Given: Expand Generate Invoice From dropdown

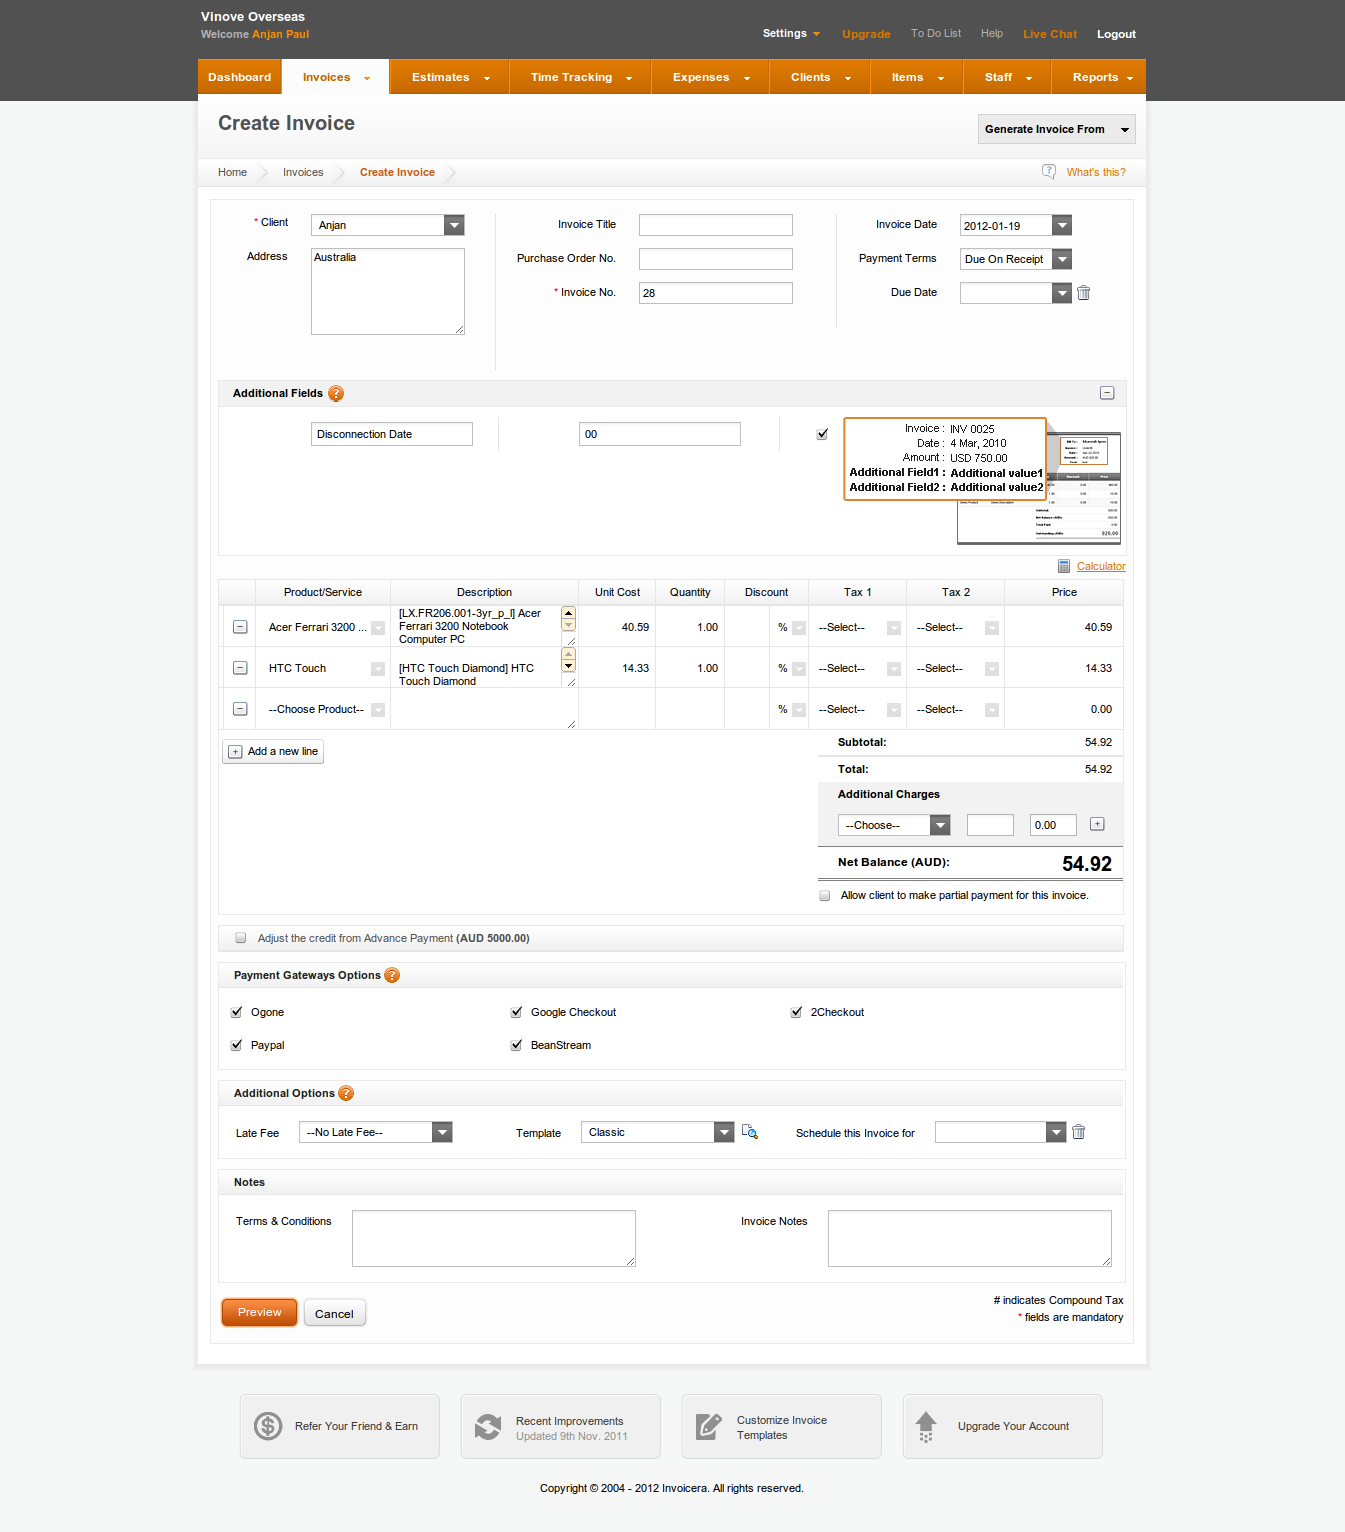Looking at the screenshot, I should (x=1057, y=129).
